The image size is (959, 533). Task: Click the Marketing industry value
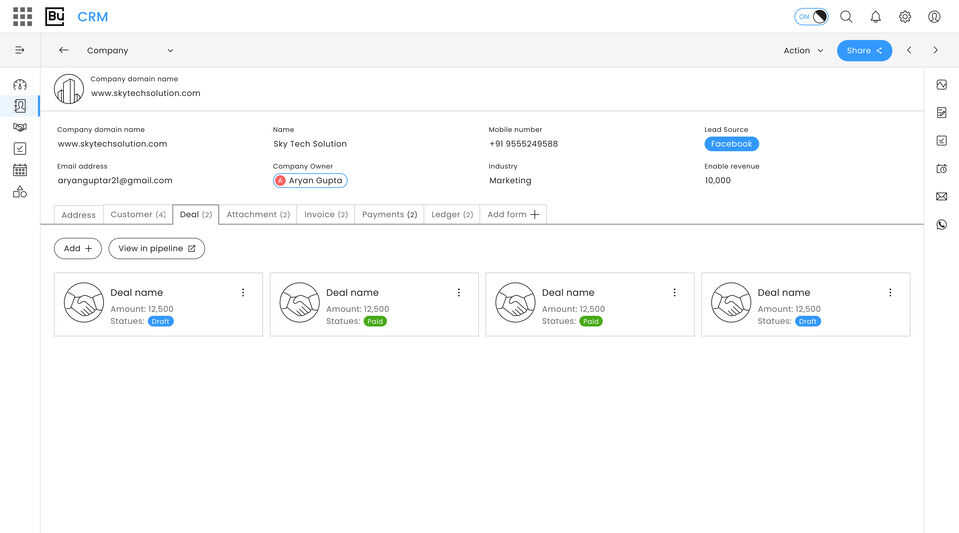pos(510,181)
